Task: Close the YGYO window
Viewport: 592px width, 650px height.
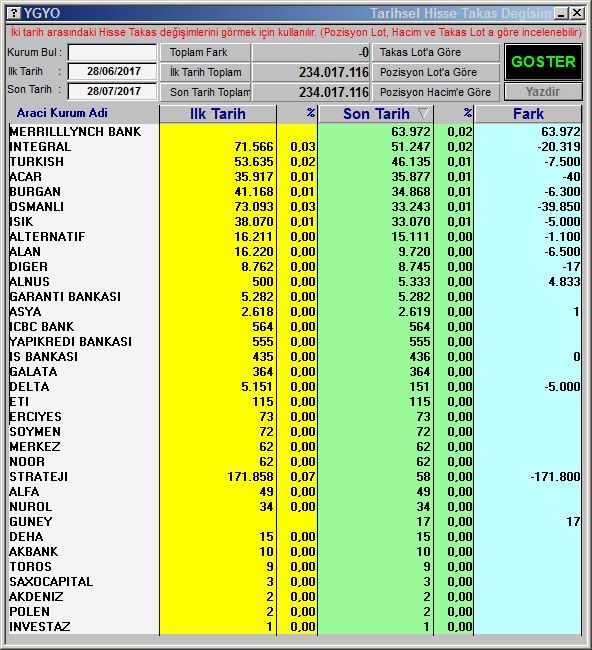Action: (577, 14)
